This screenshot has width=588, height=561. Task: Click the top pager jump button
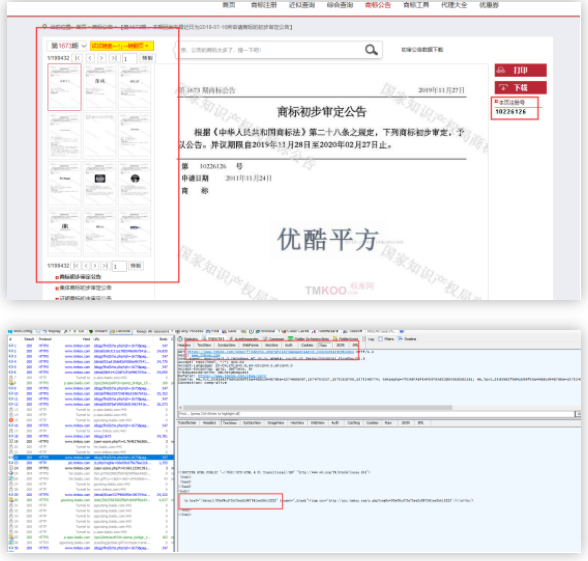point(147,58)
